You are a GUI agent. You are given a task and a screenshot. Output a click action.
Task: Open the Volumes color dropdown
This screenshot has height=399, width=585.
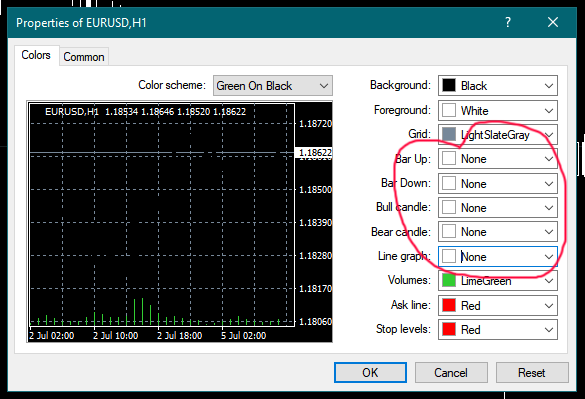[498, 281]
